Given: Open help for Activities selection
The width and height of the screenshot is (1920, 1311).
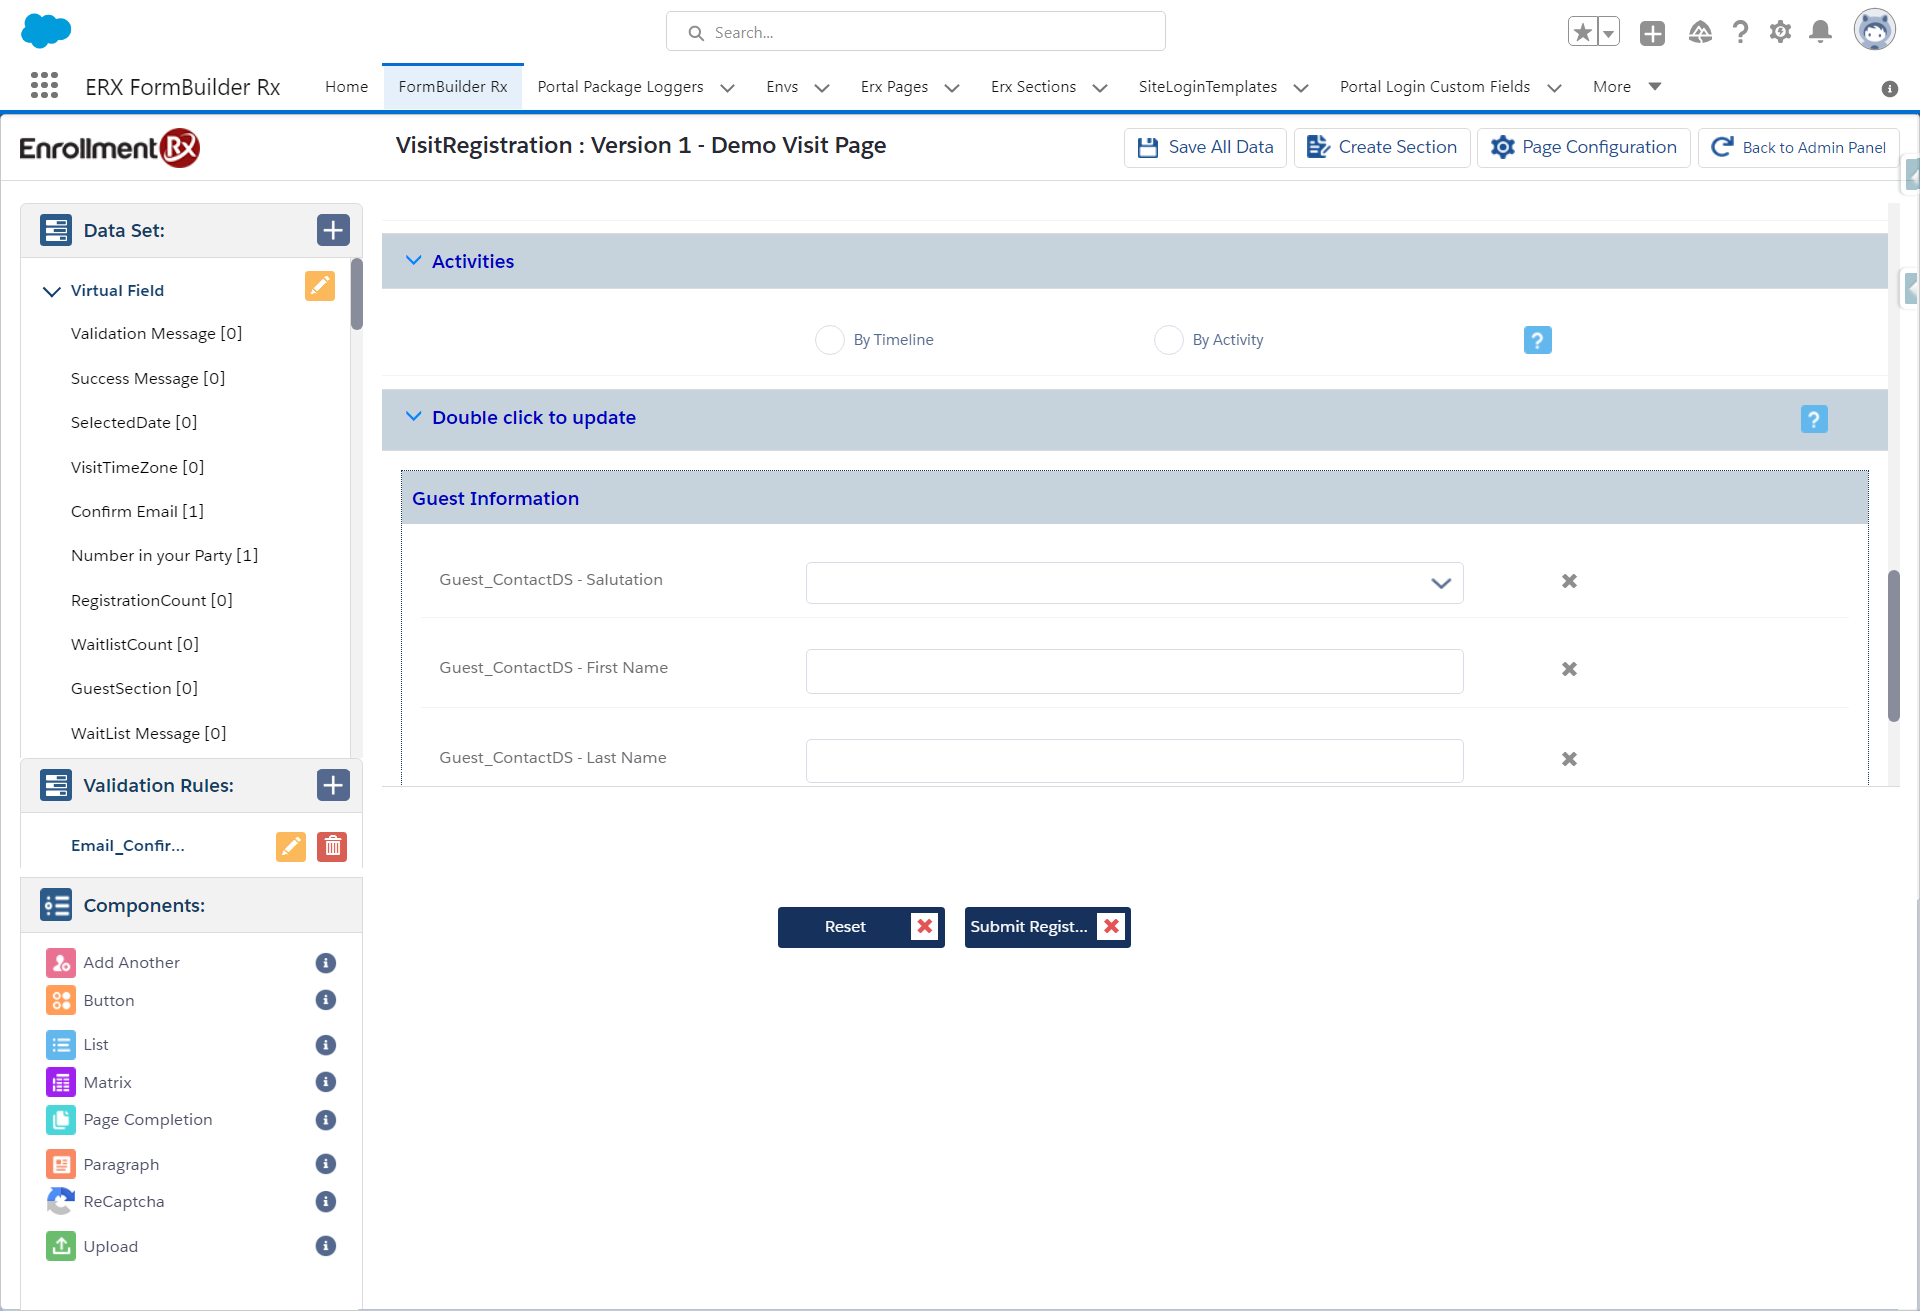Looking at the screenshot, I should (x=1537, y=340).
